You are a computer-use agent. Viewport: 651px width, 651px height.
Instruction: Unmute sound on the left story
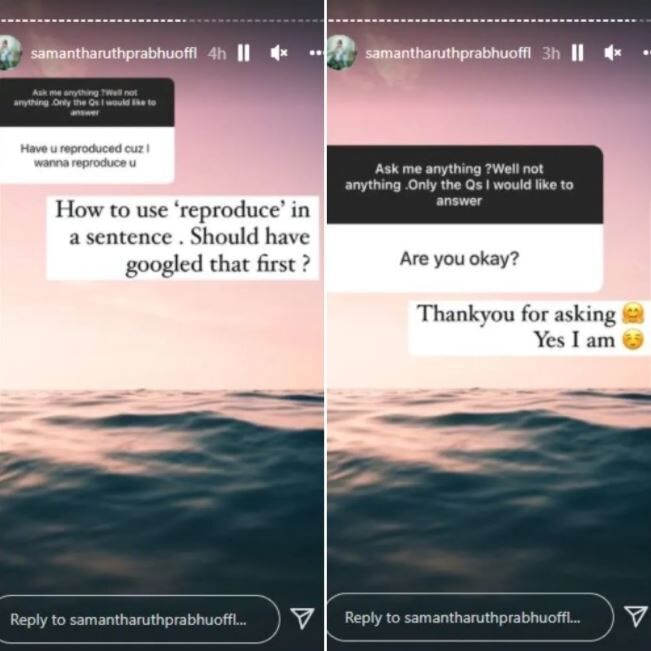[x=279, y=53]
